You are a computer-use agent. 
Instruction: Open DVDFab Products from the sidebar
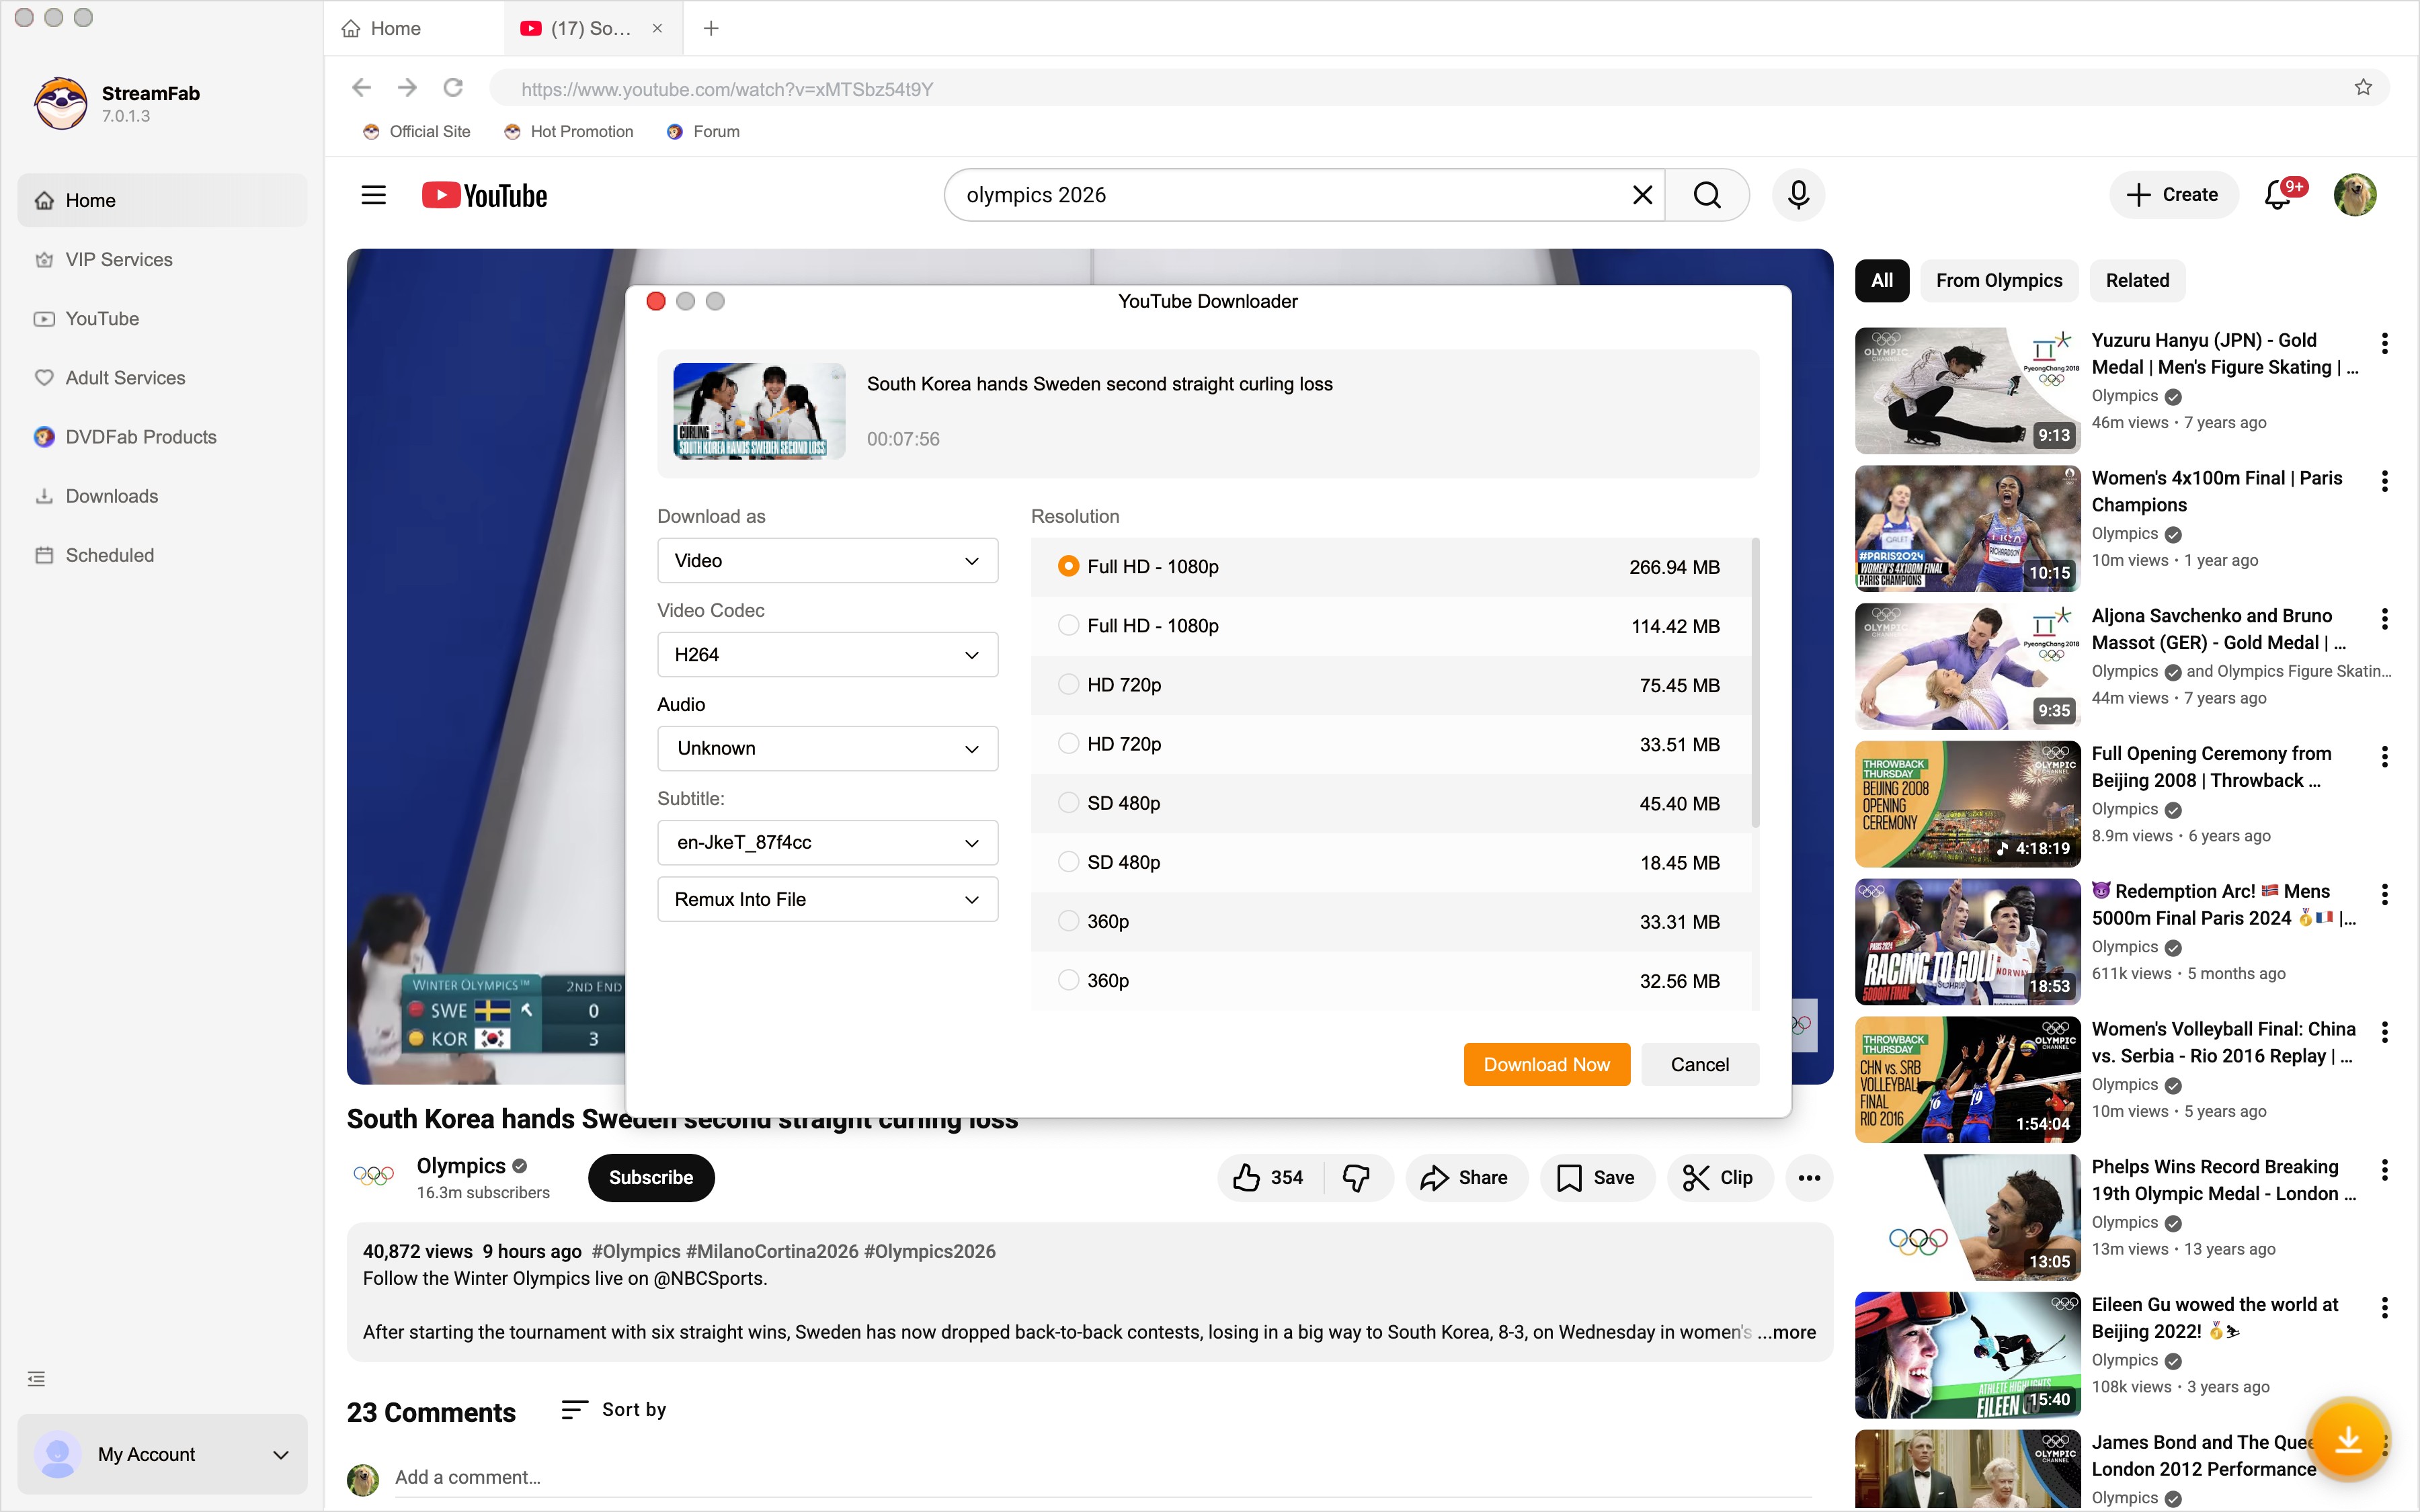[140, 436]
